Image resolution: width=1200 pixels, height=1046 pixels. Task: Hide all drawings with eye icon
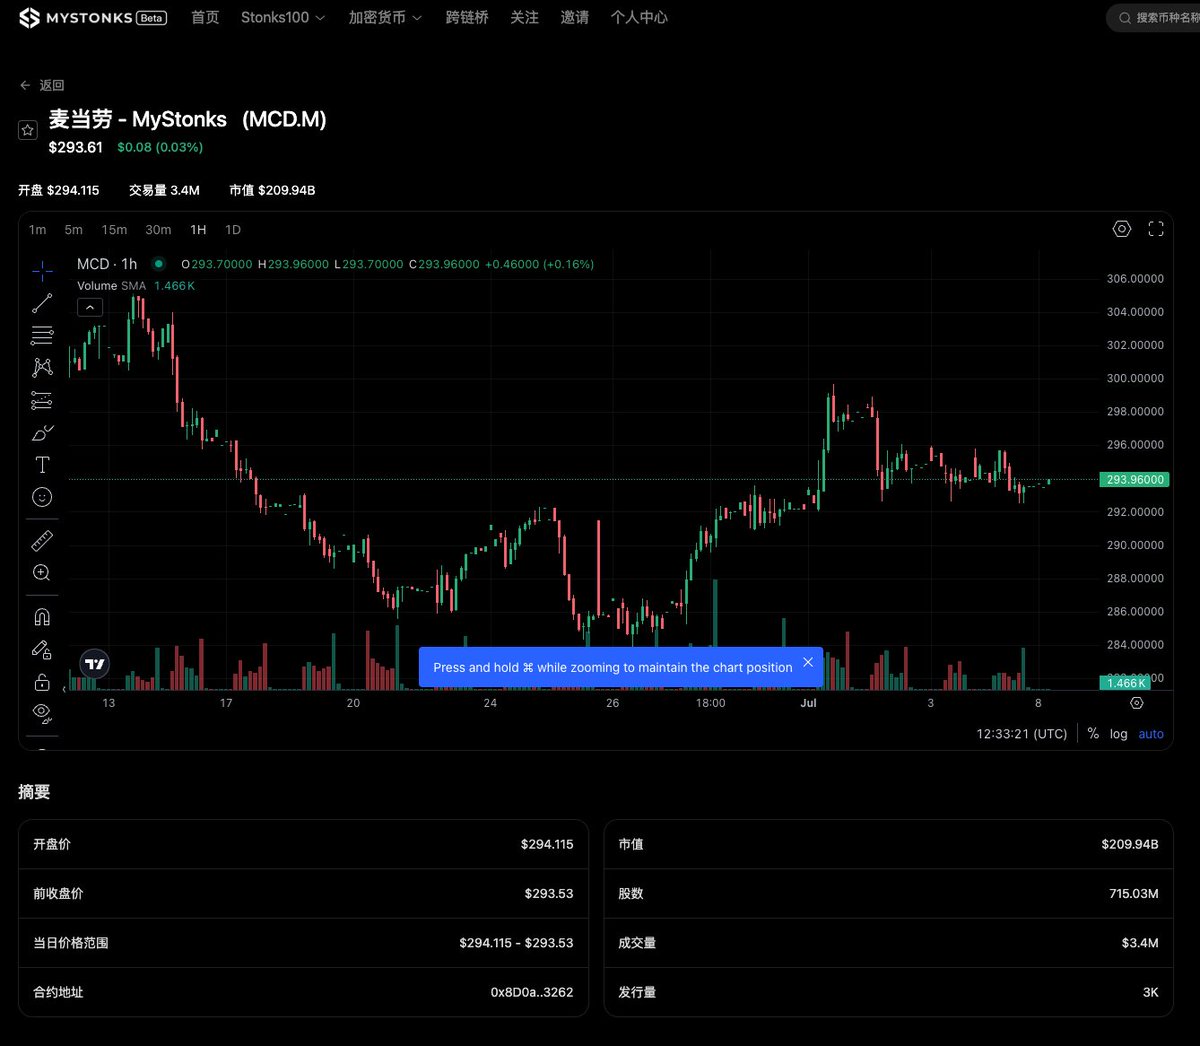[x=42, y=713]
